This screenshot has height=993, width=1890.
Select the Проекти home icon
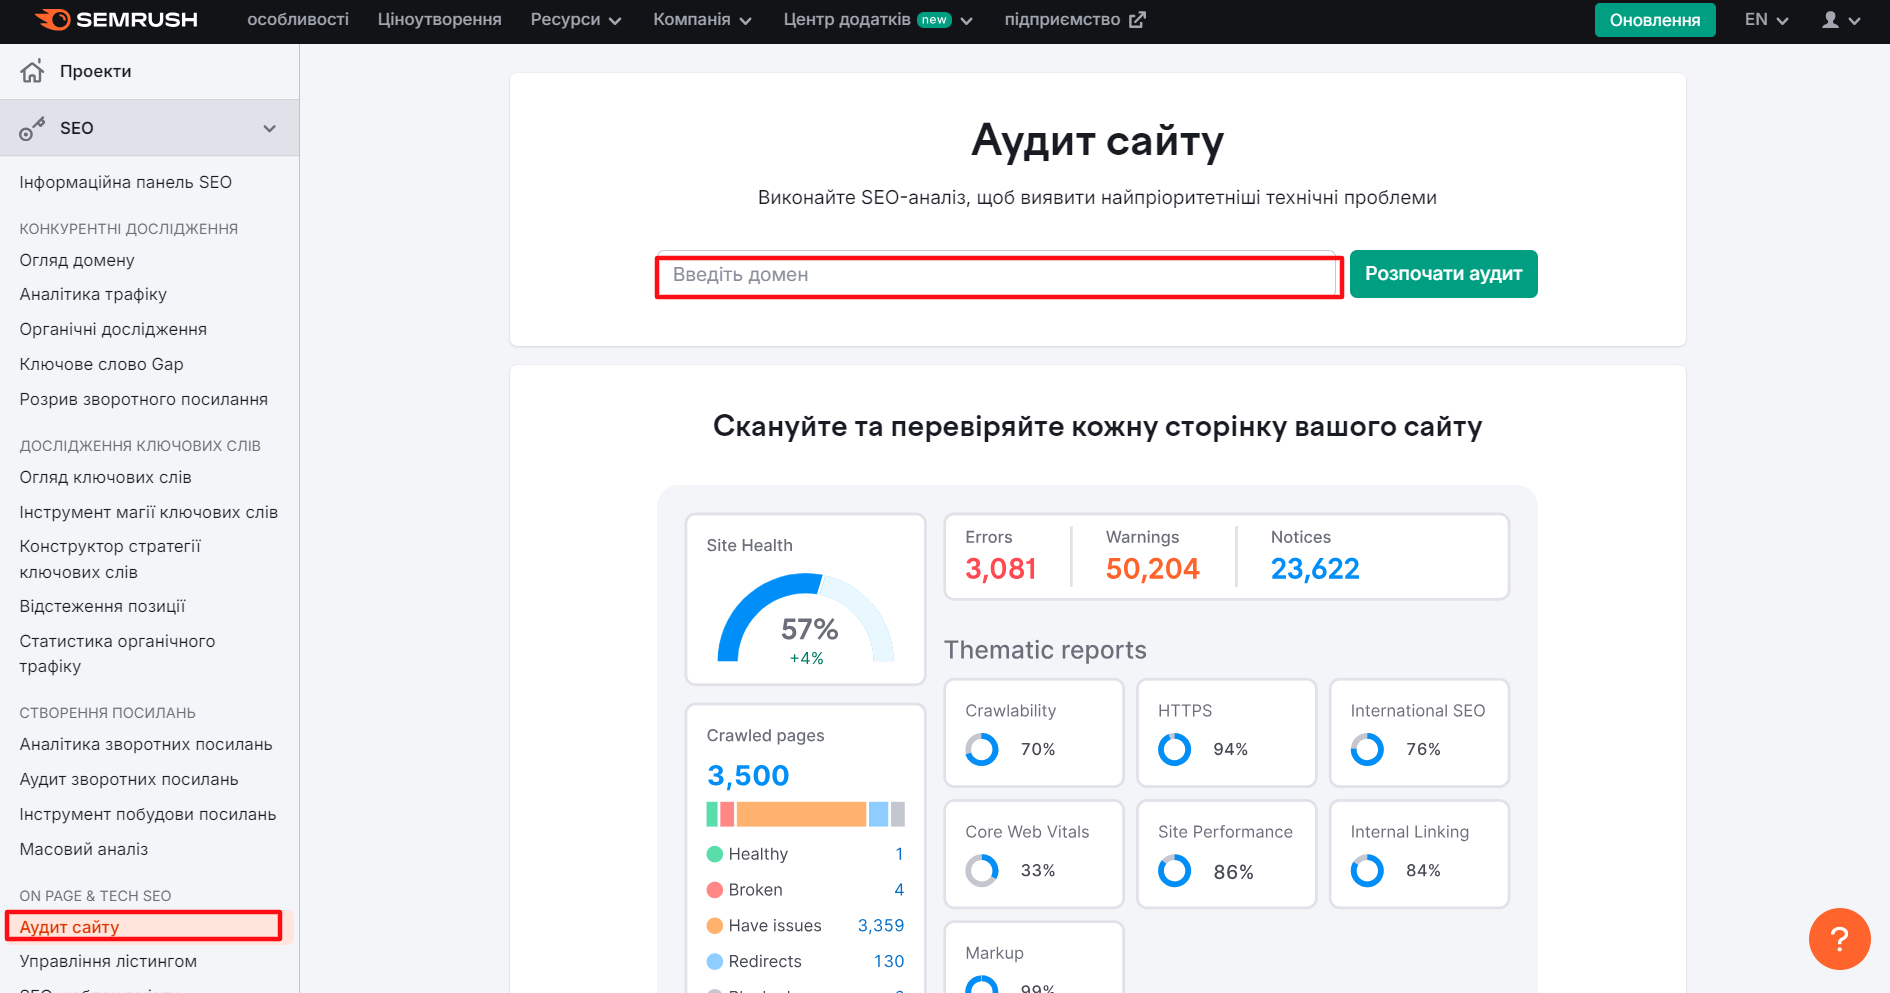pos(31,70)
